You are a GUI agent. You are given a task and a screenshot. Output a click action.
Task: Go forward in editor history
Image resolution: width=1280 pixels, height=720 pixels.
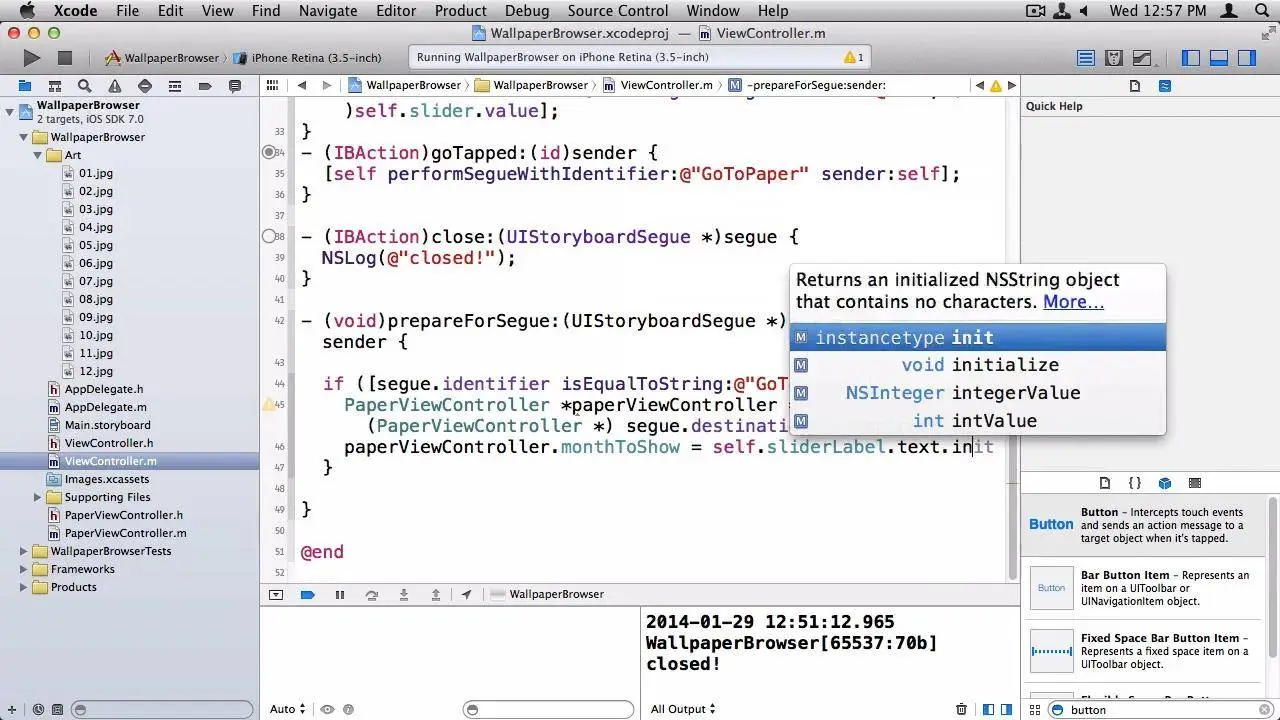(x=327, y=85)
